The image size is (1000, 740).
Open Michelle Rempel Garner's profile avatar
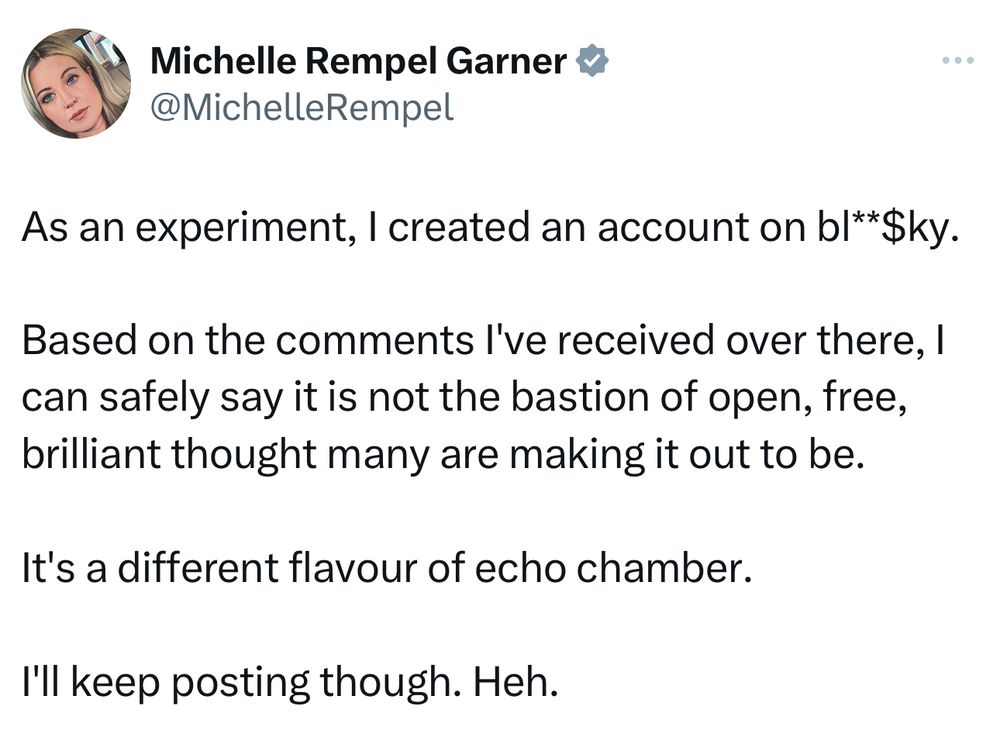click(x=76, y=83)
